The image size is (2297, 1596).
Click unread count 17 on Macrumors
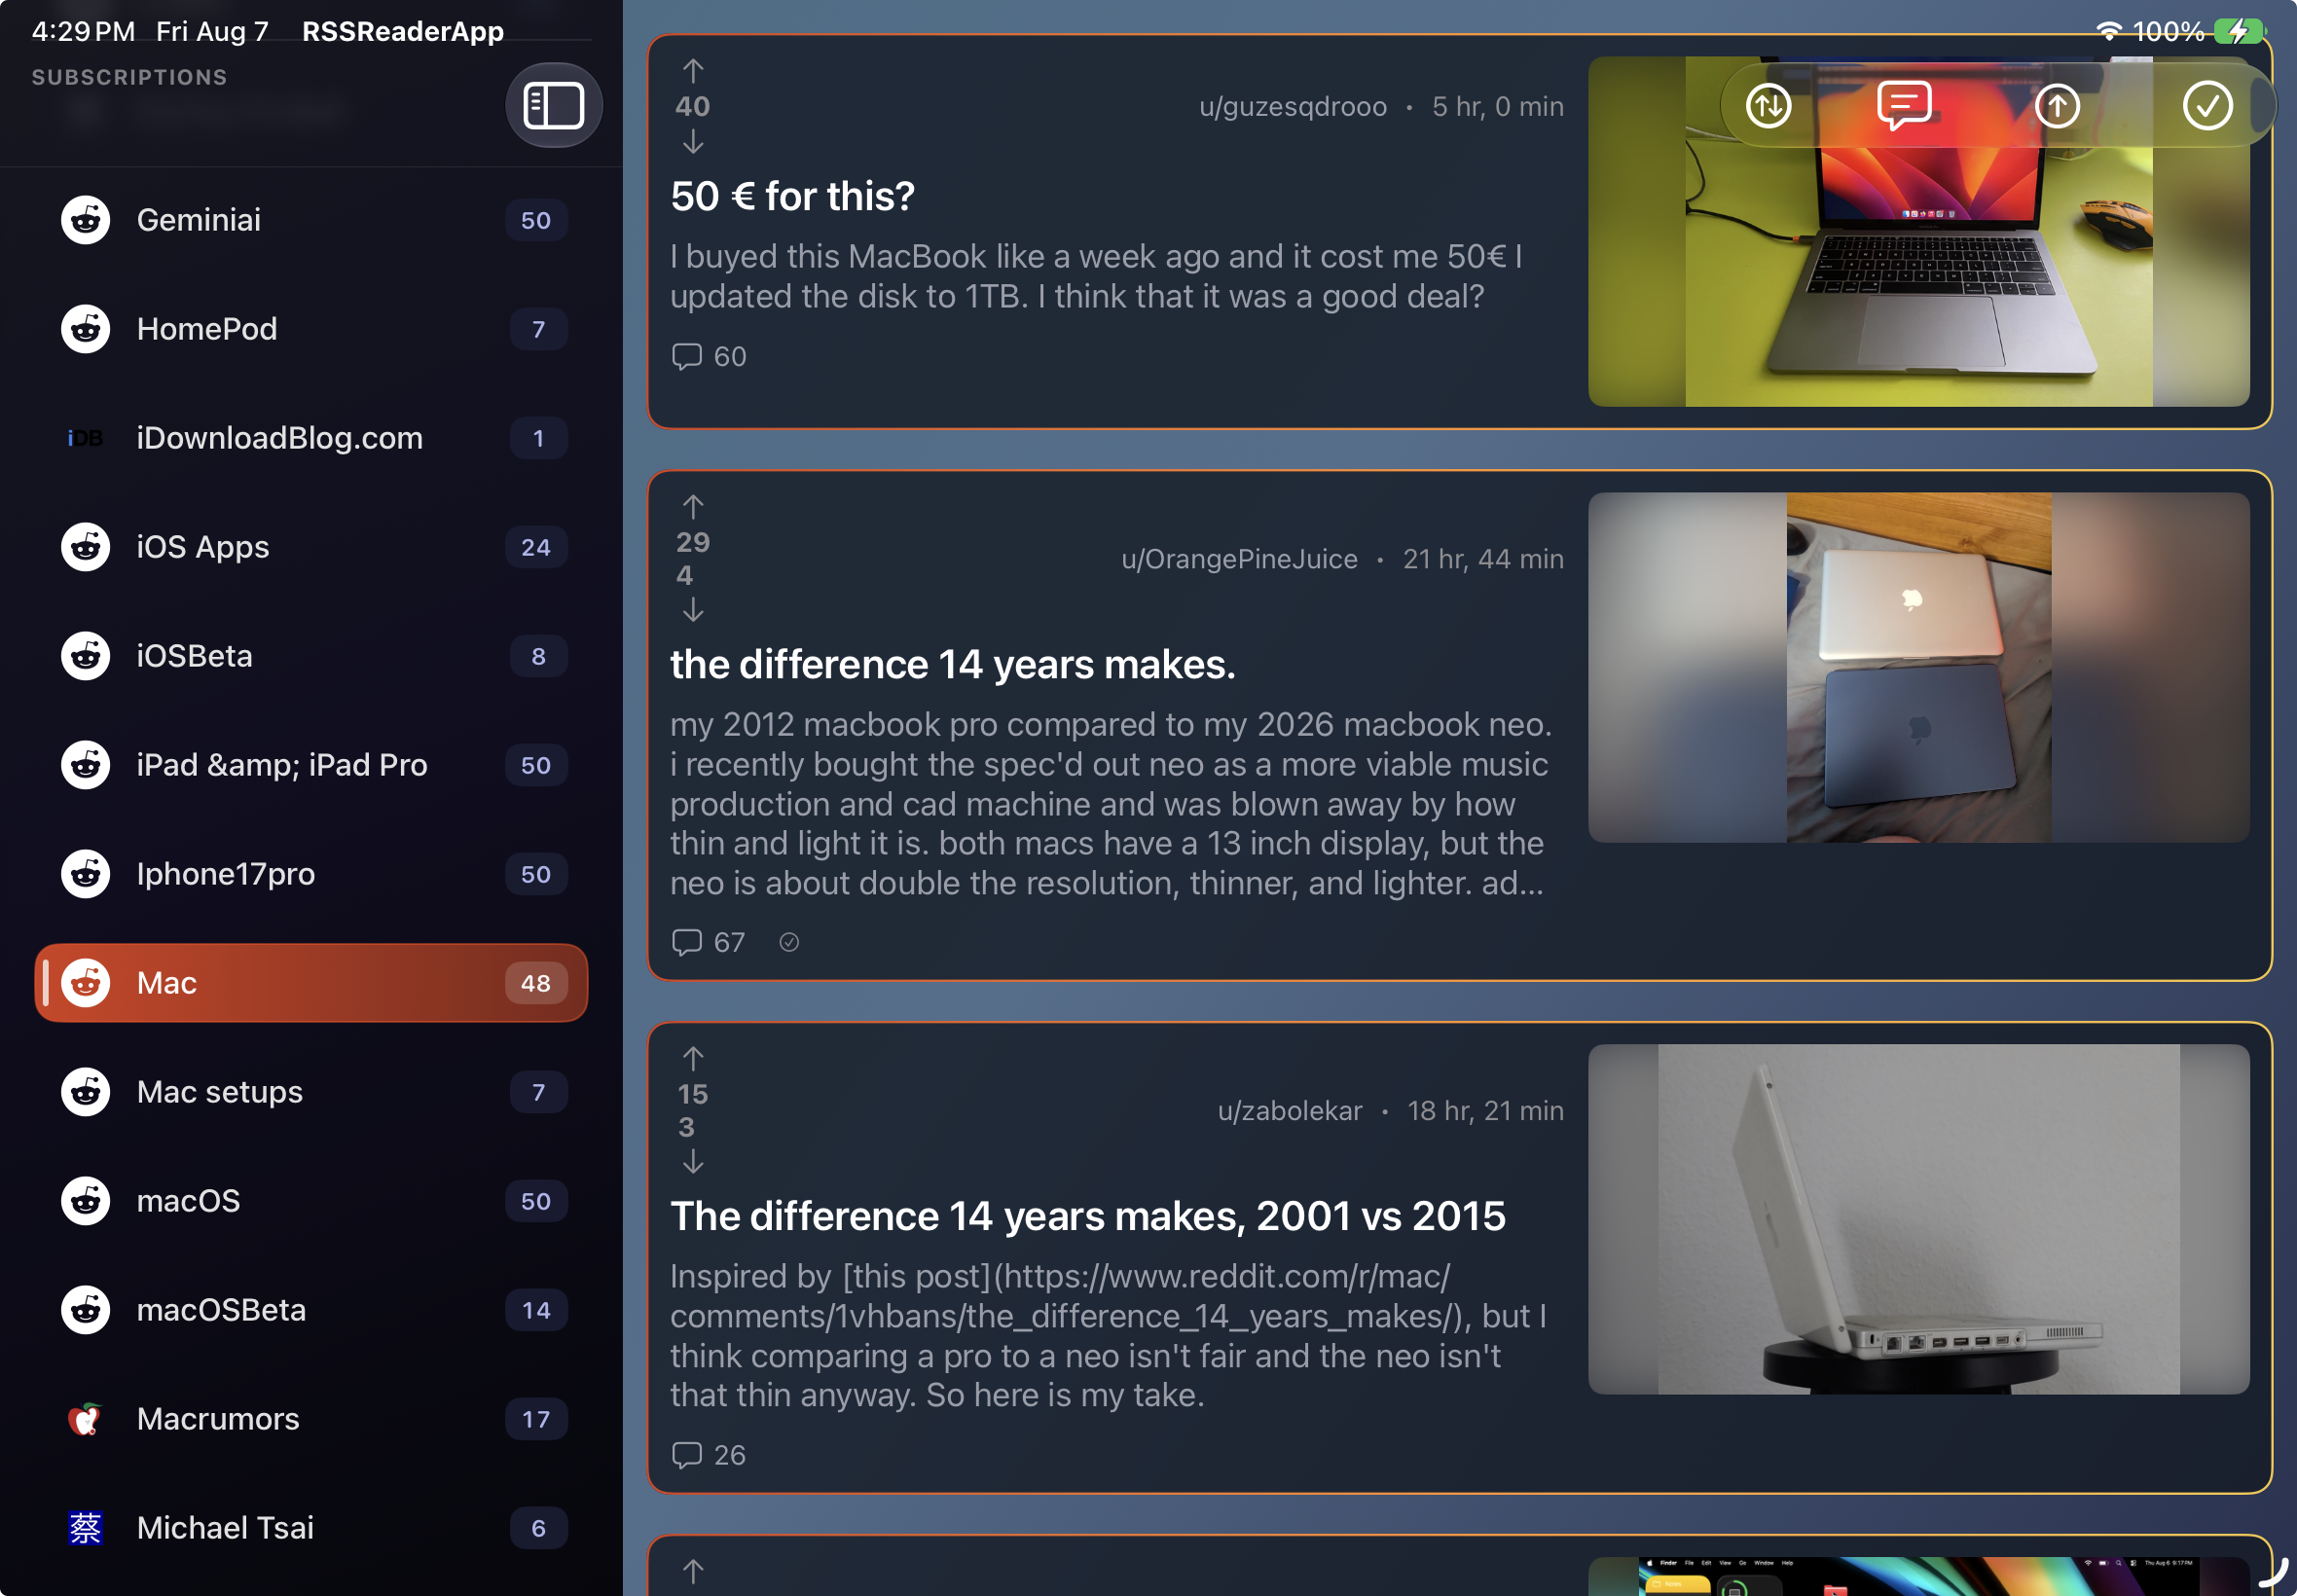coord(536,1419)
